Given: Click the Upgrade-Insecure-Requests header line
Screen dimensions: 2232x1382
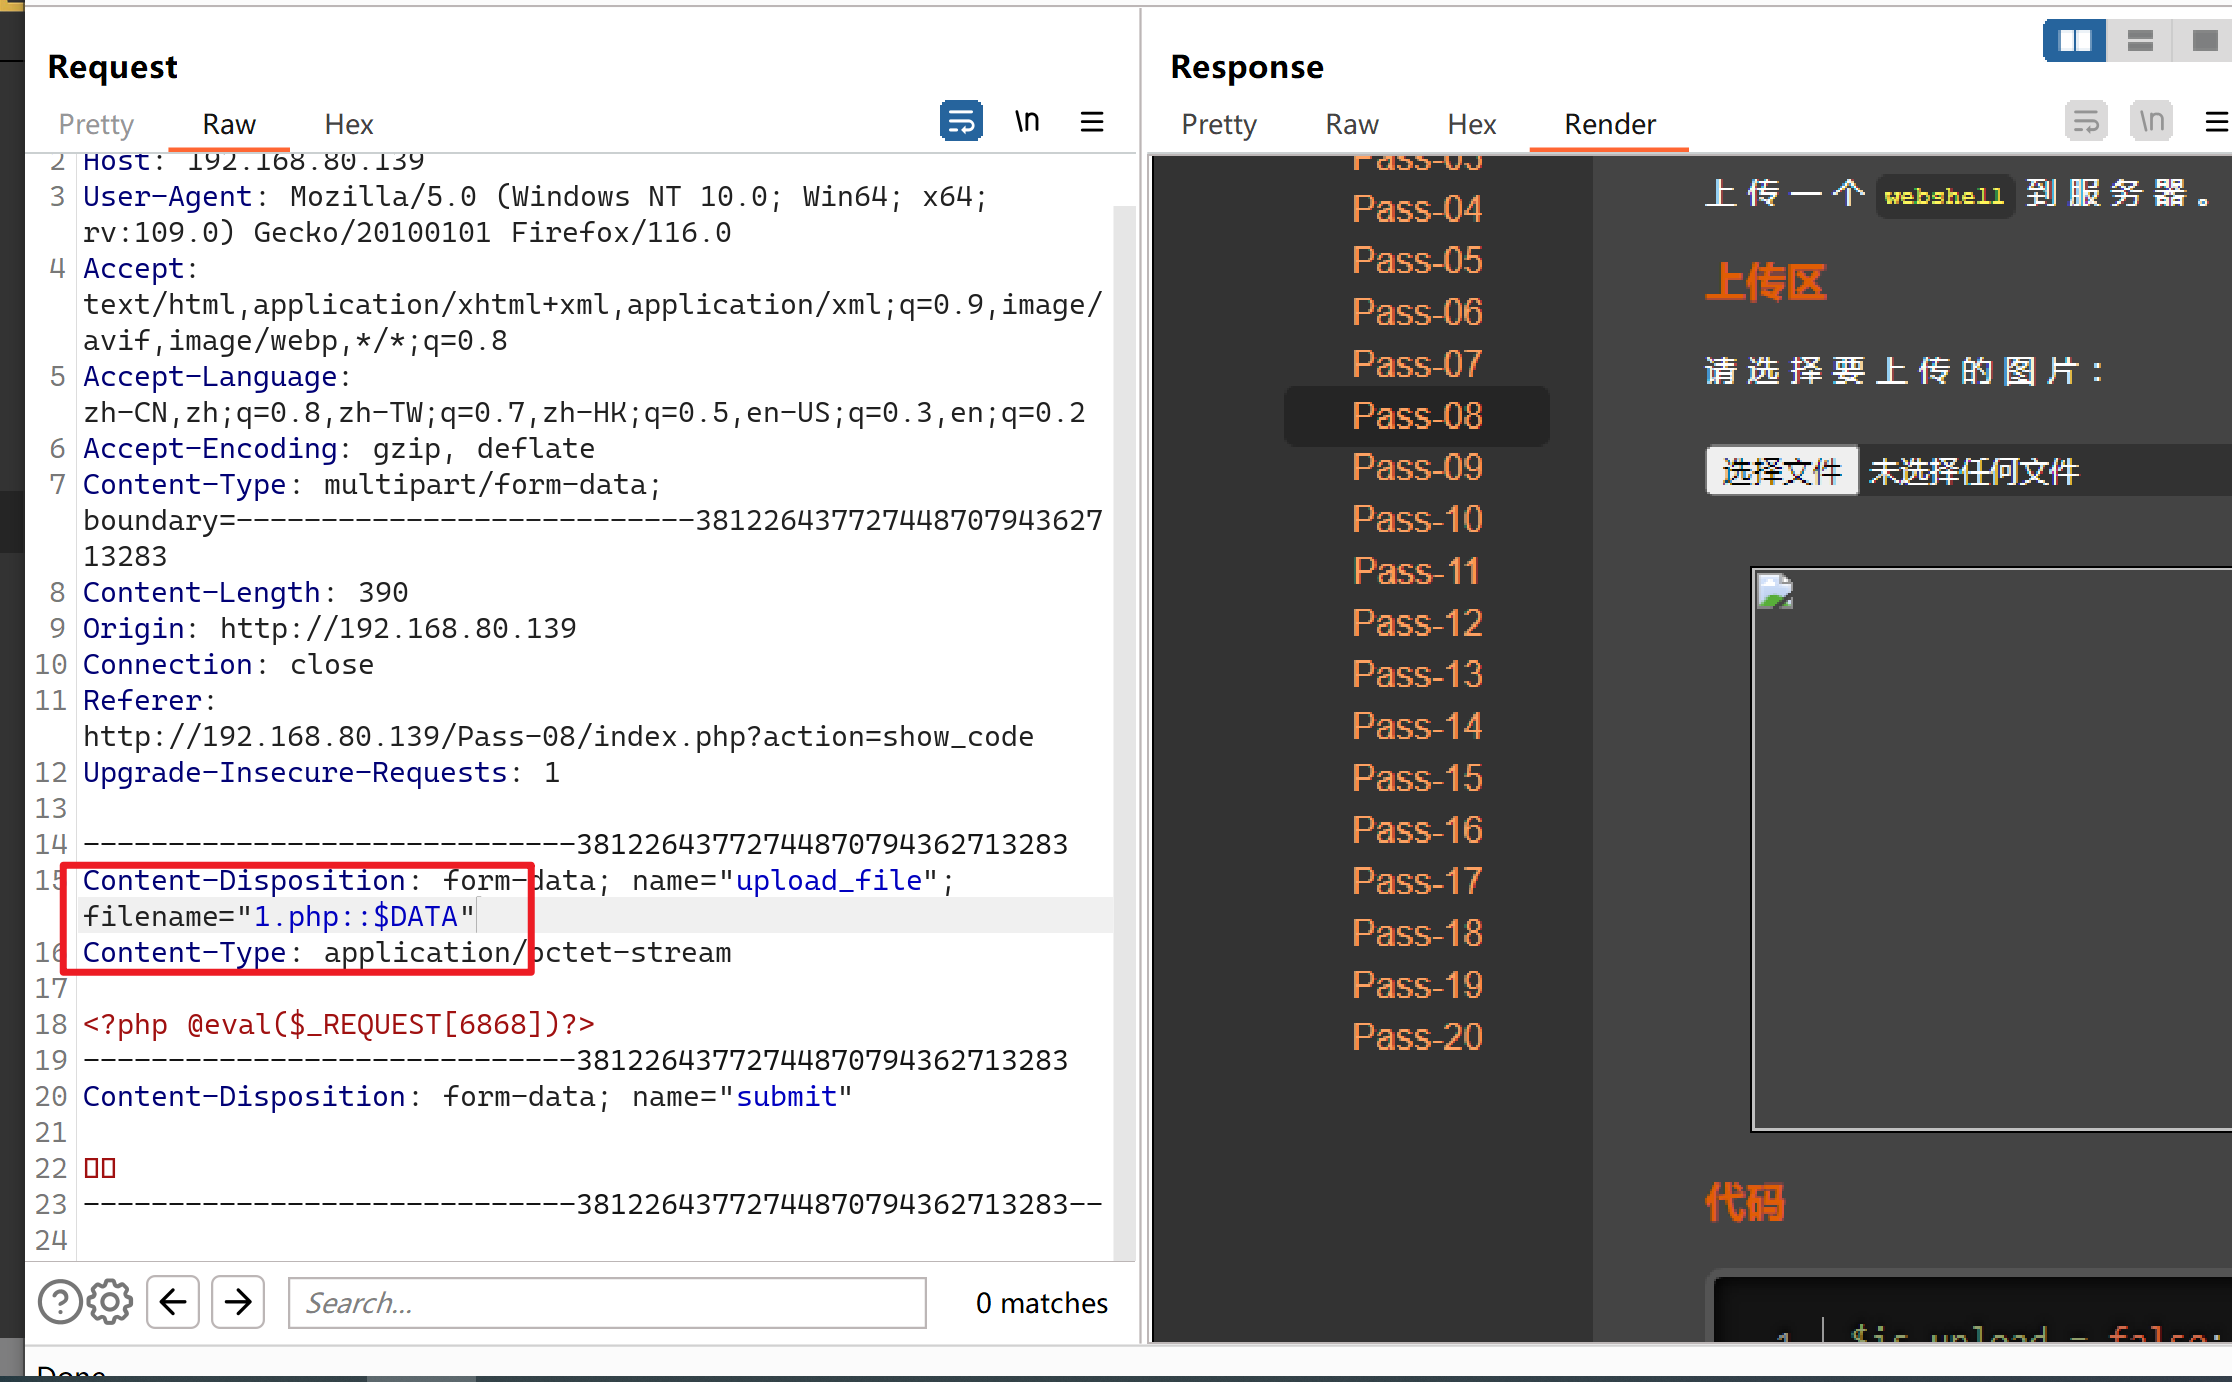Looking at the screenshot, I should 322,772.
